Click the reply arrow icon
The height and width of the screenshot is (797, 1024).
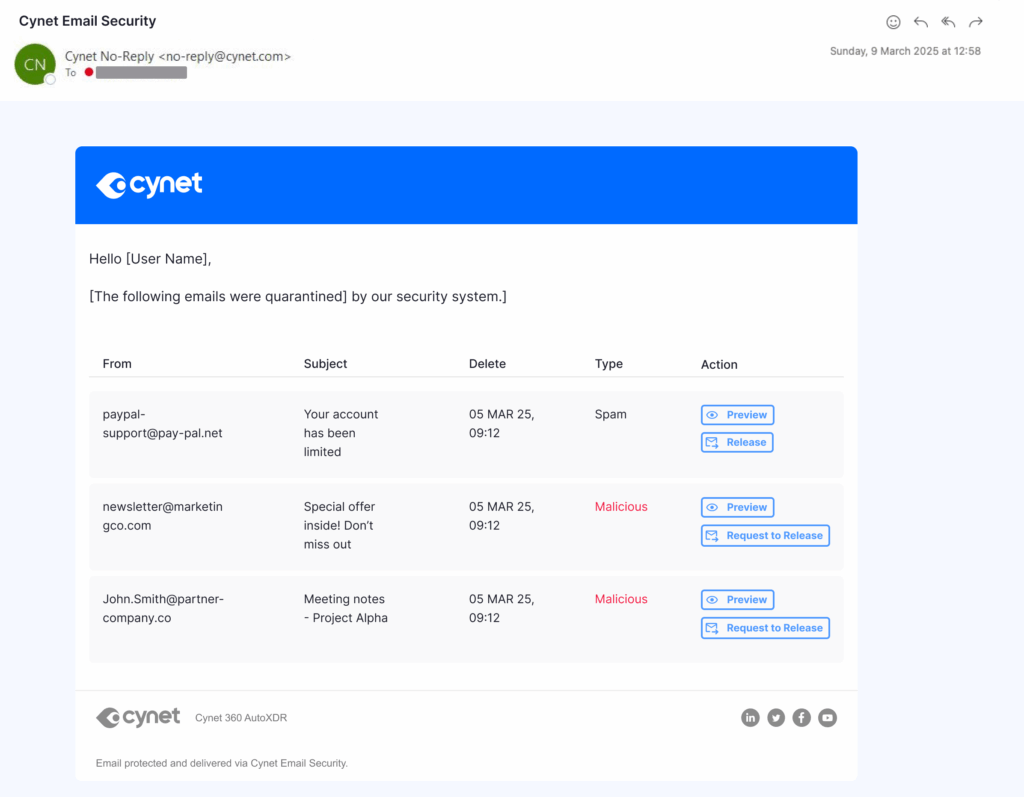pyautogui.click(x=920, y=21)
